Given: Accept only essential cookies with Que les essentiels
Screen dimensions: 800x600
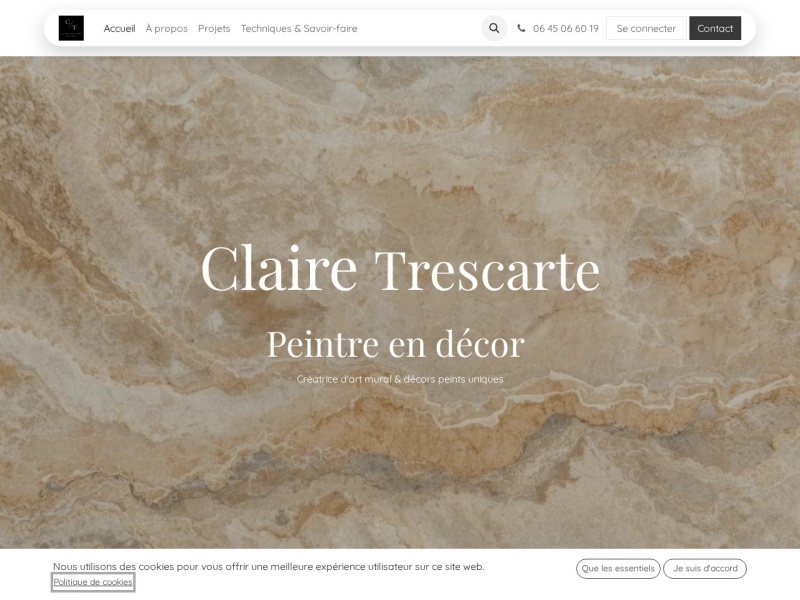Looking at the screenshot, I should [618, 568].
